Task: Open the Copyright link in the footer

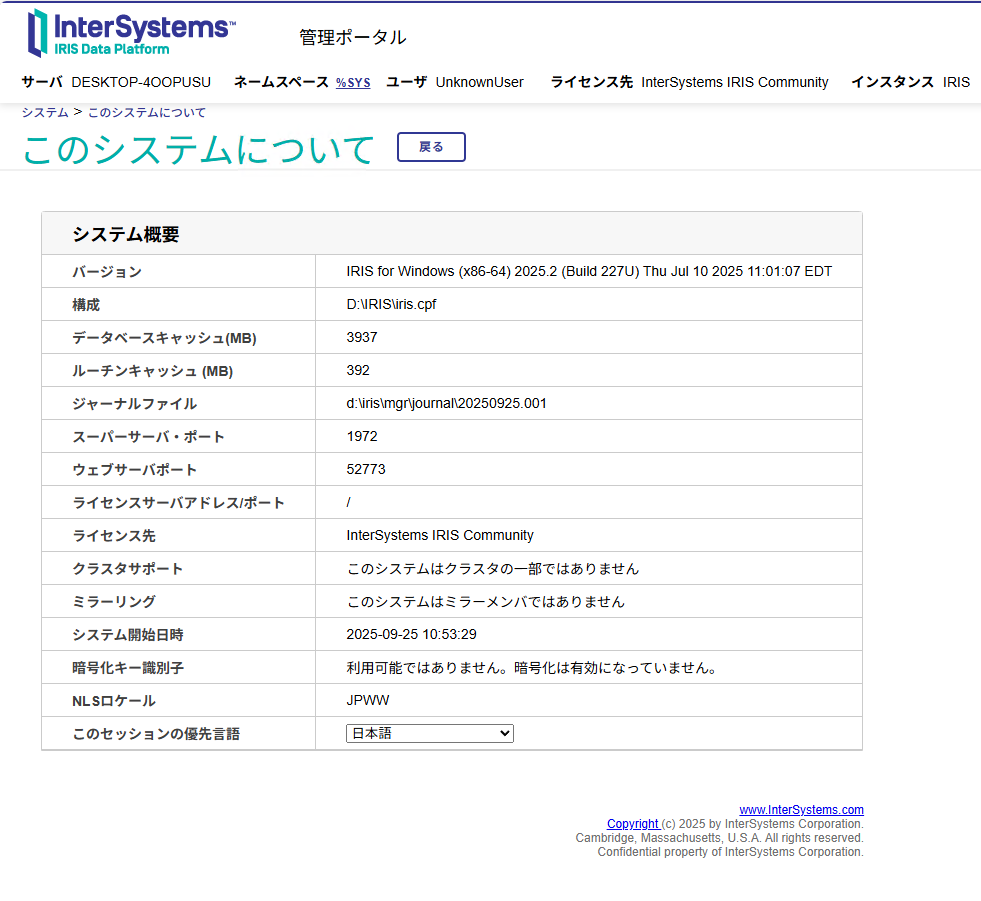Action: 632,824
